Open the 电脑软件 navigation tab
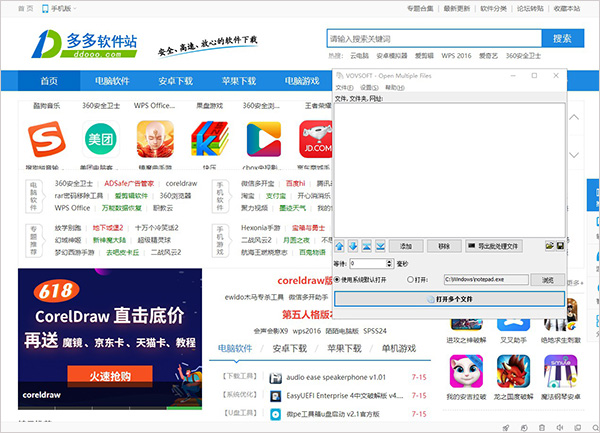The width and height of the screenshot is (600, 433). [112, 81]
